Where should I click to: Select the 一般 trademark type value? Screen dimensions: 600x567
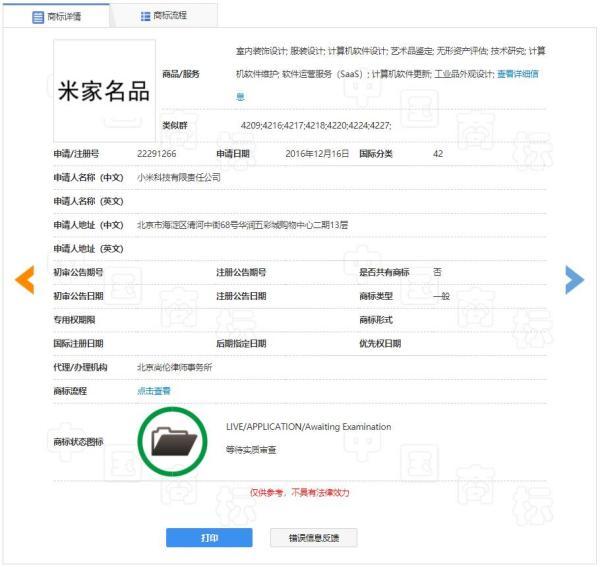pyautogui.click(x=441, y=296)
